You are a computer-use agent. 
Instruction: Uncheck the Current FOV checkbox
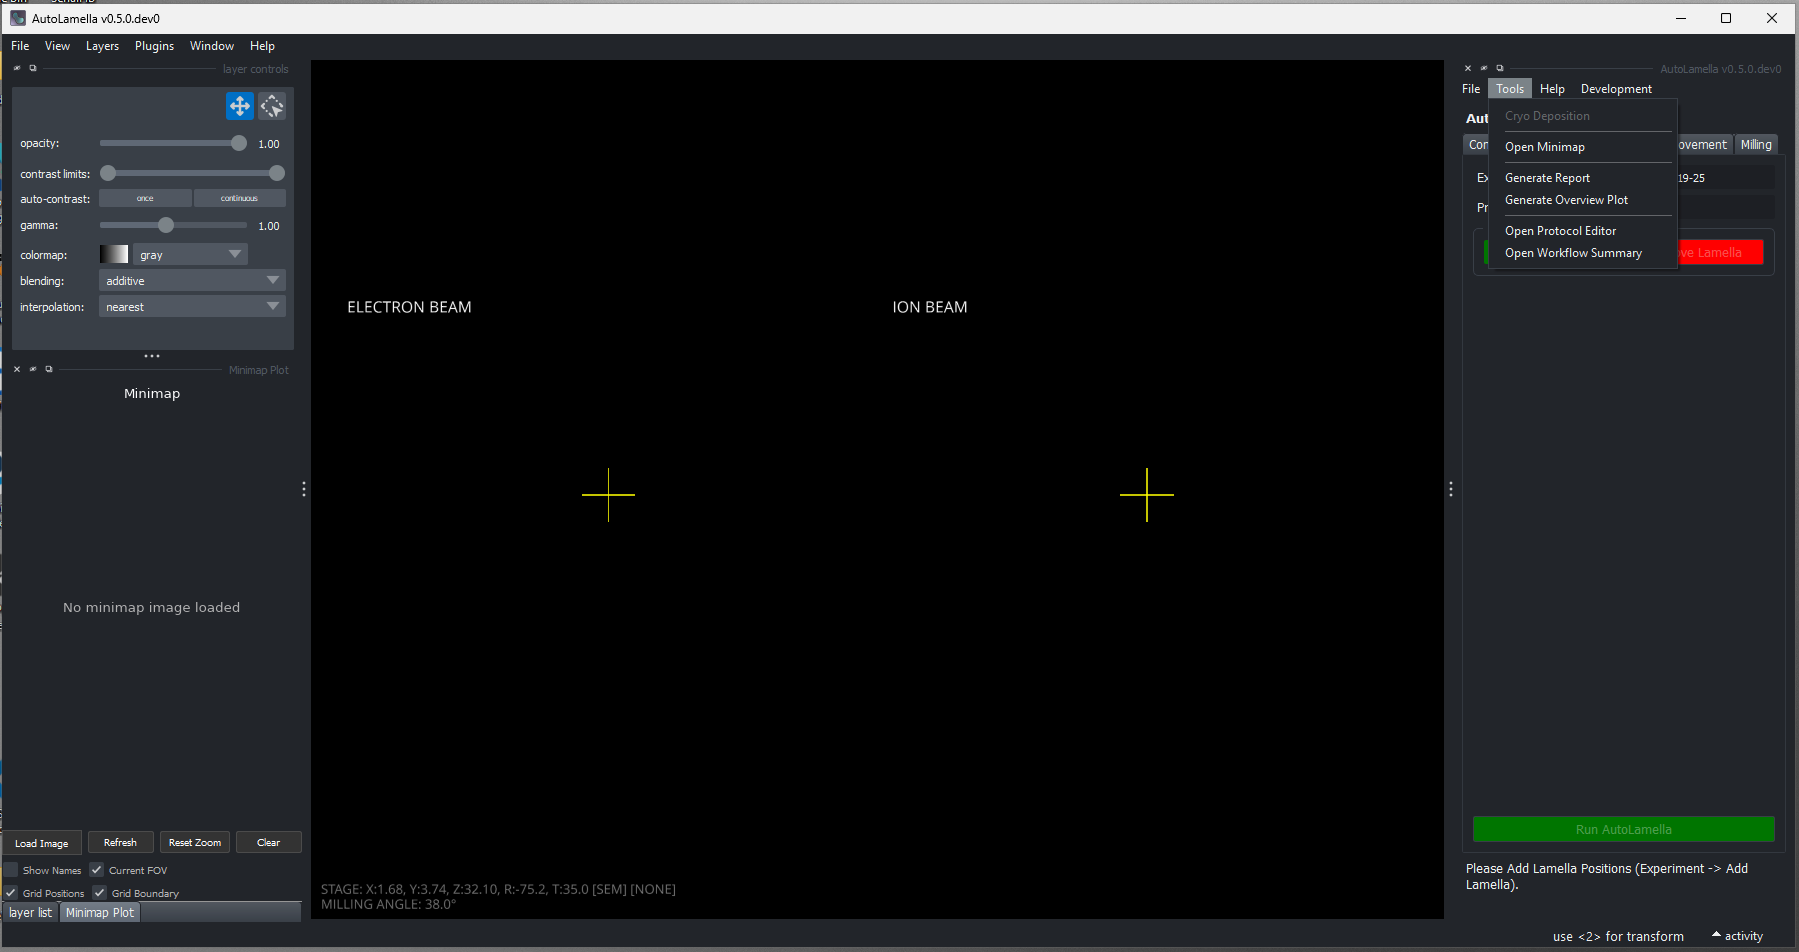[97, 870]
